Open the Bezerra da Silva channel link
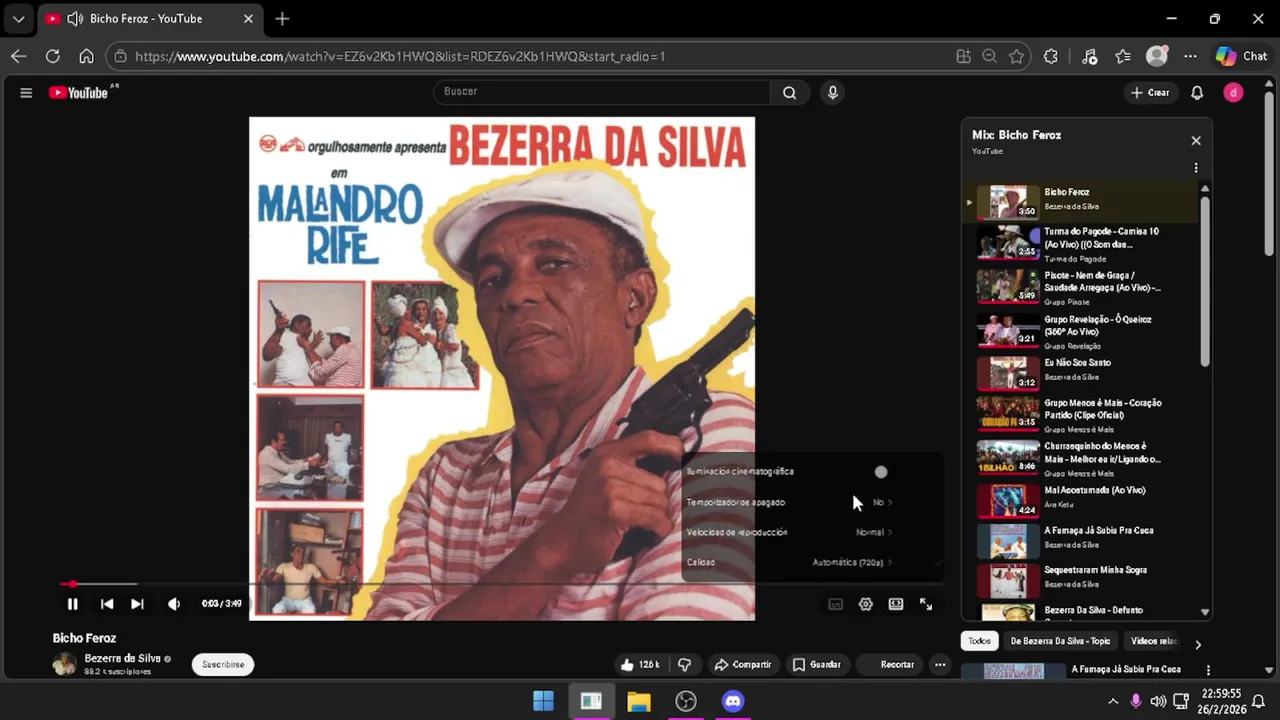 (122, 658)
